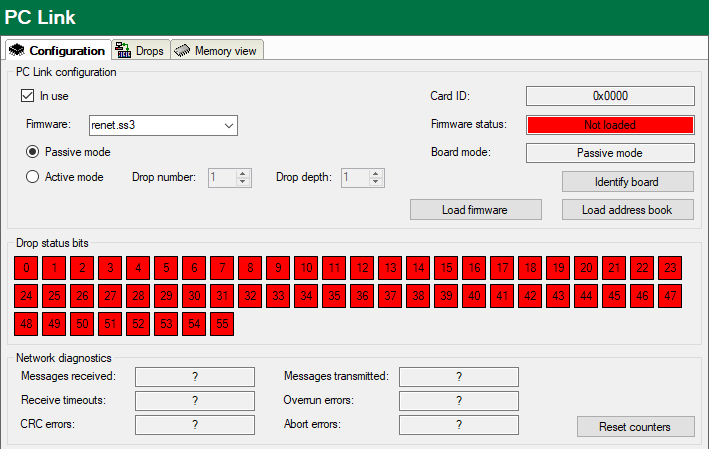Uncheck the In use checkbox
This screenshot has width=709, height=449.
pos(28,96)
